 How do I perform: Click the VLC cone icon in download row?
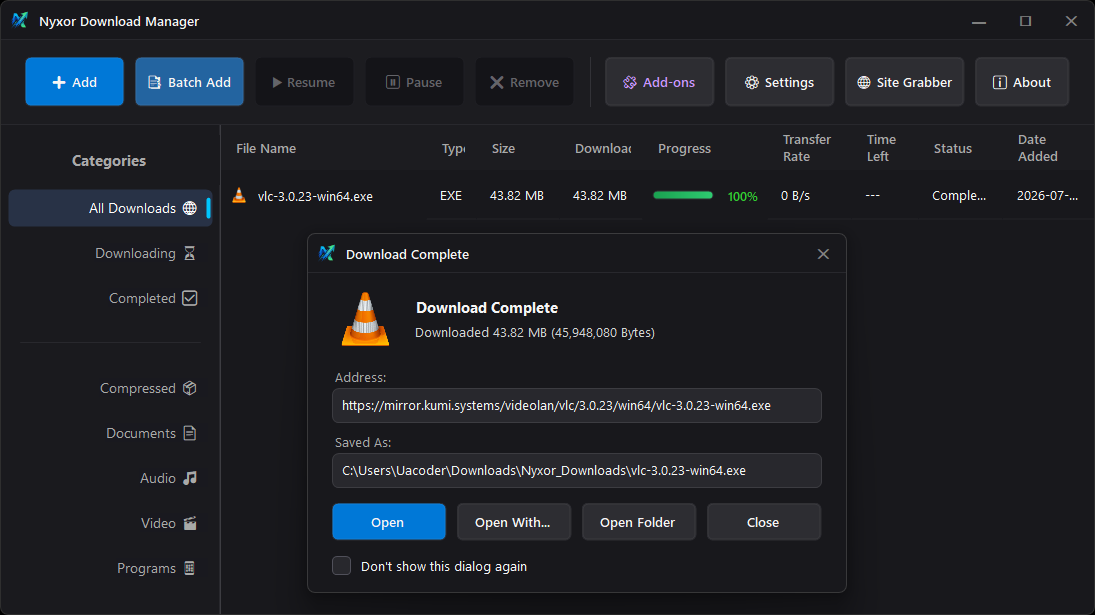tap(239, 195)
